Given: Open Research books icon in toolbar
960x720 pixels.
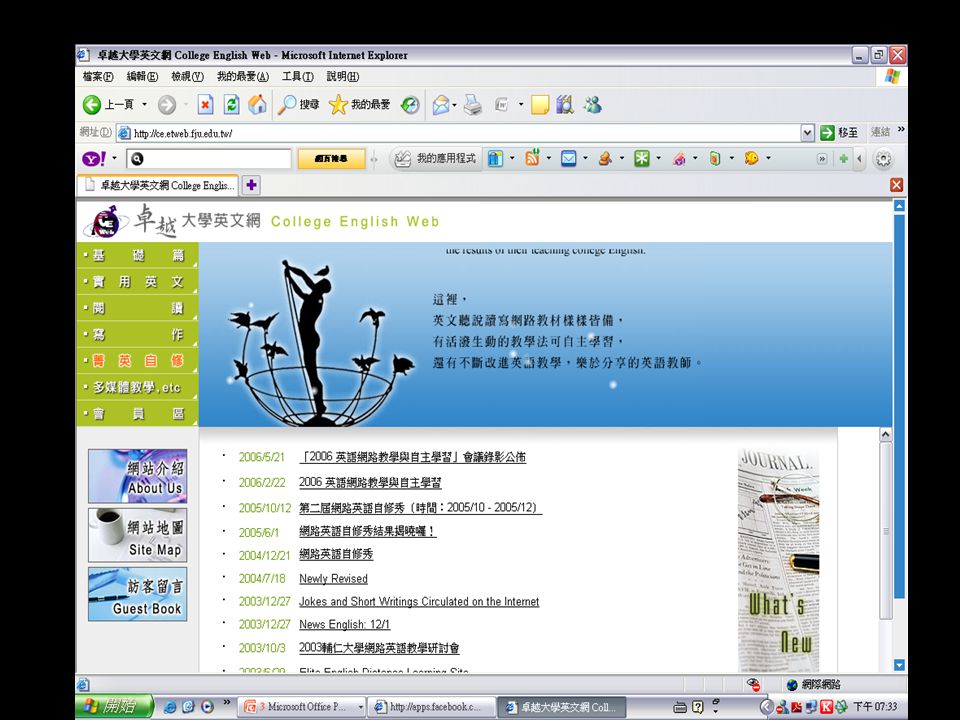Looking at the screenshot, I should [x=564, y=105].
